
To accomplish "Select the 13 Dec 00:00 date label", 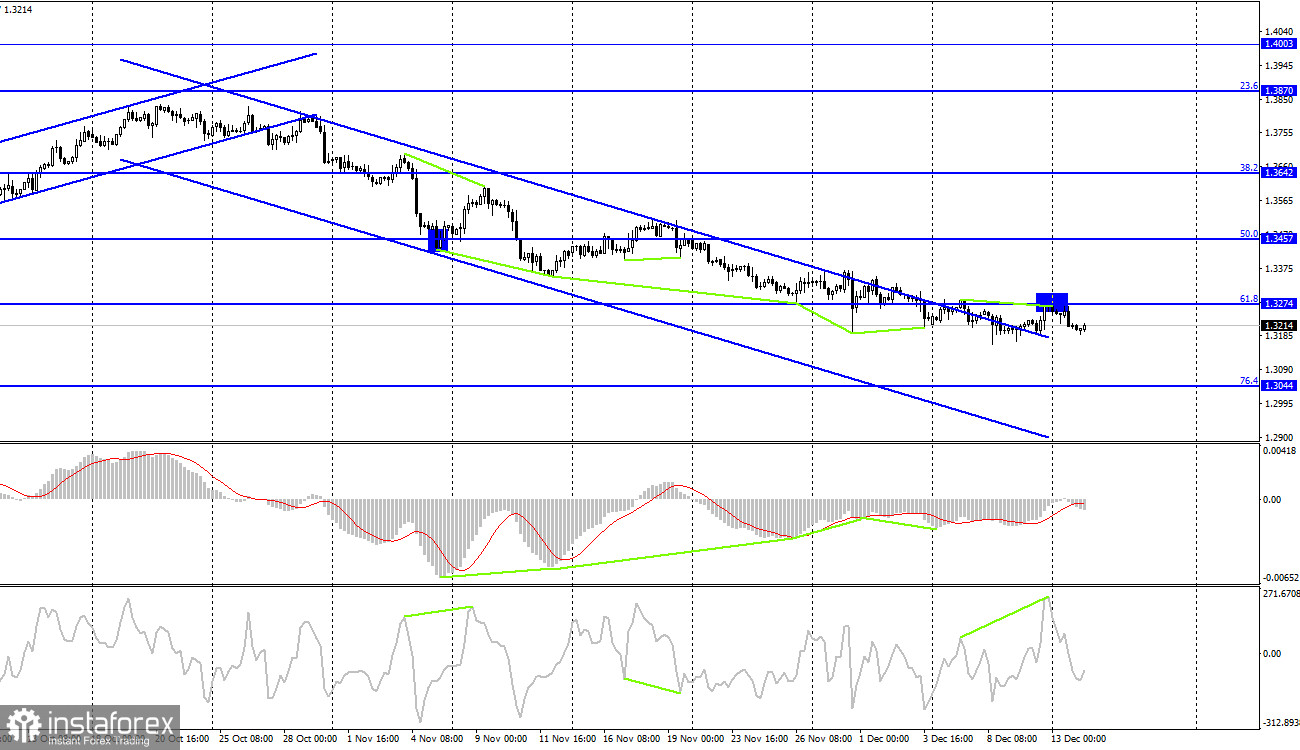I will click(x=1080, y=739).
